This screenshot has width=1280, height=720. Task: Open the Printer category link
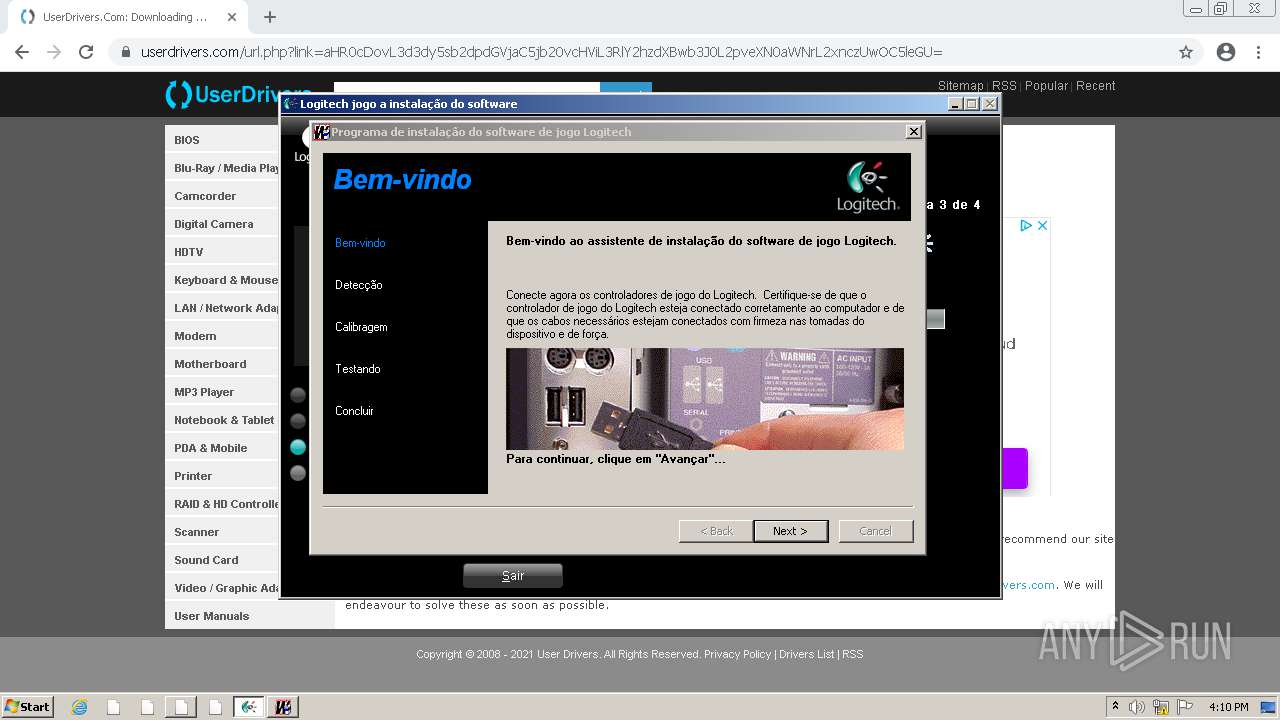coord(193,476)
